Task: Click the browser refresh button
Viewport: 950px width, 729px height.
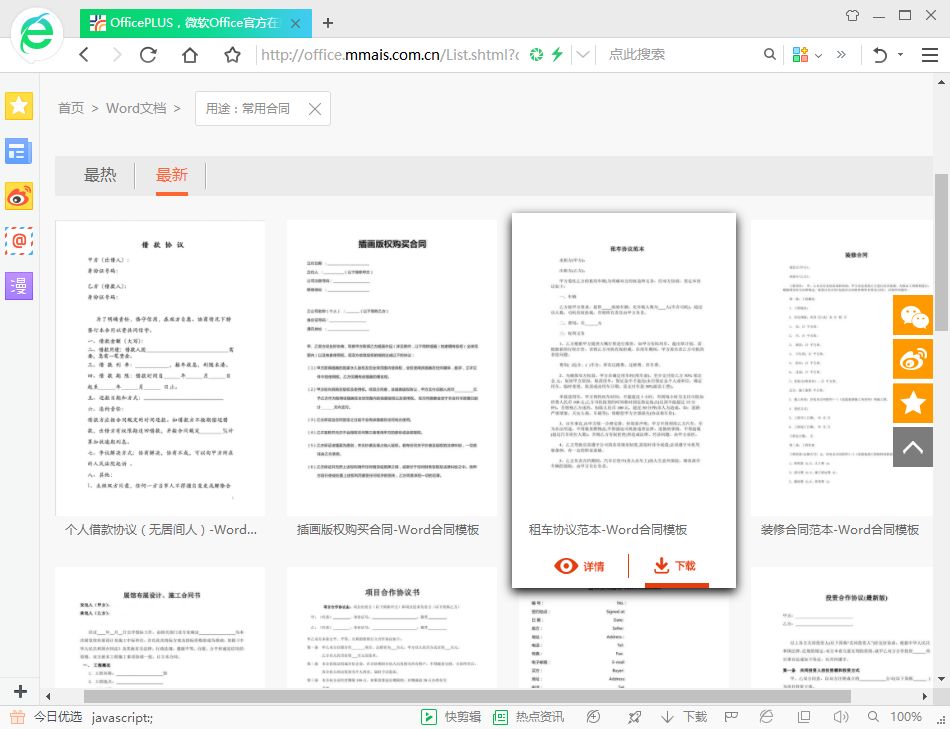Action: tap(148, 55)
